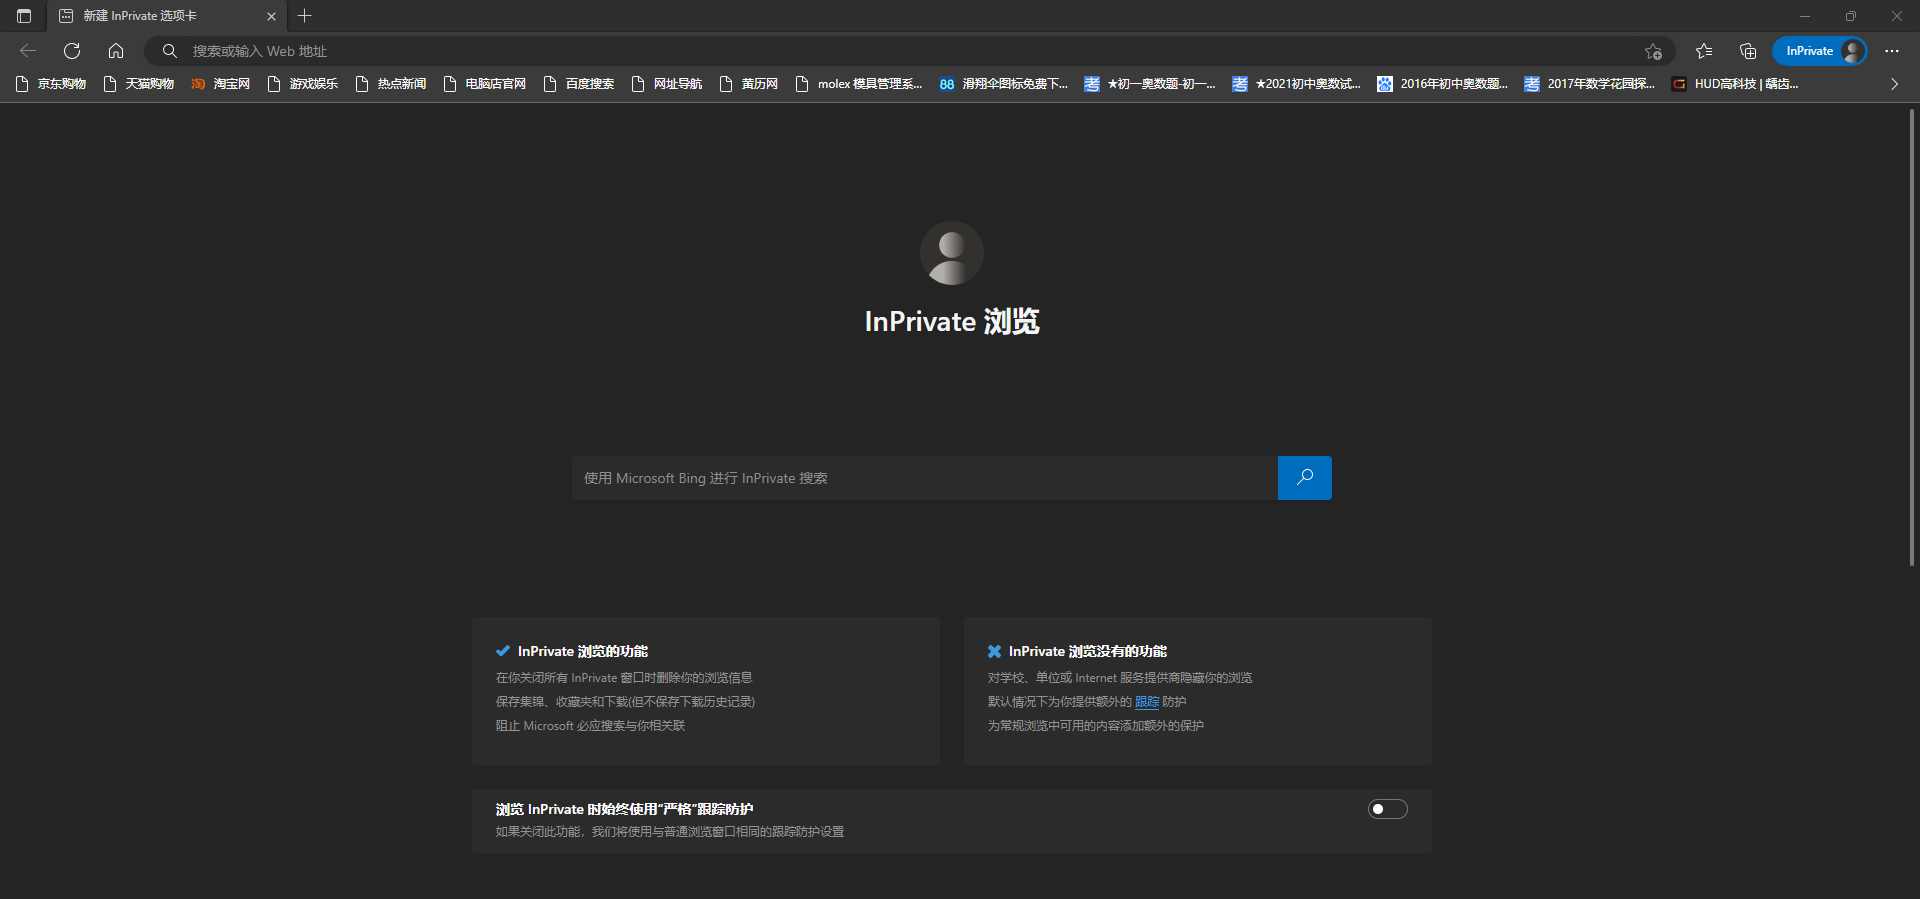The width and height of the screenshot is (1920, 899).
Task: Expand the favorites bar overflow chevron
Action: coord(1894,84)
